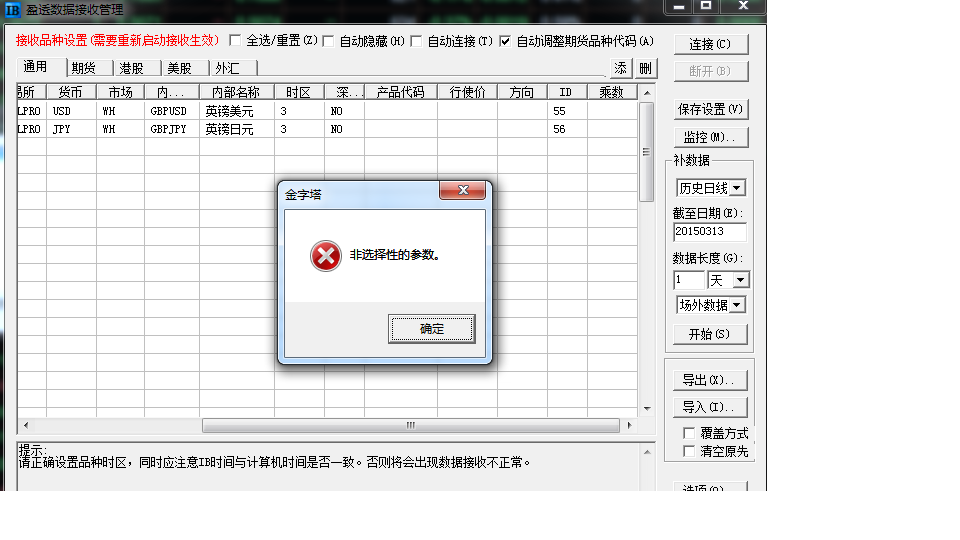Open the 历史日线 dropdown
Viewport: 960px width, 540px height.
click(x=738, y=188)
